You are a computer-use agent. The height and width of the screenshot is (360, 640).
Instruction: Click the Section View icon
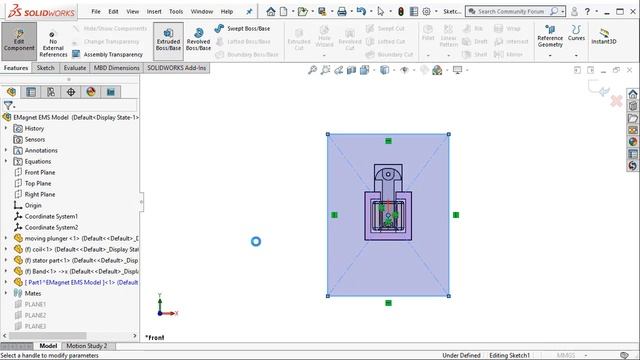point(351,70)
